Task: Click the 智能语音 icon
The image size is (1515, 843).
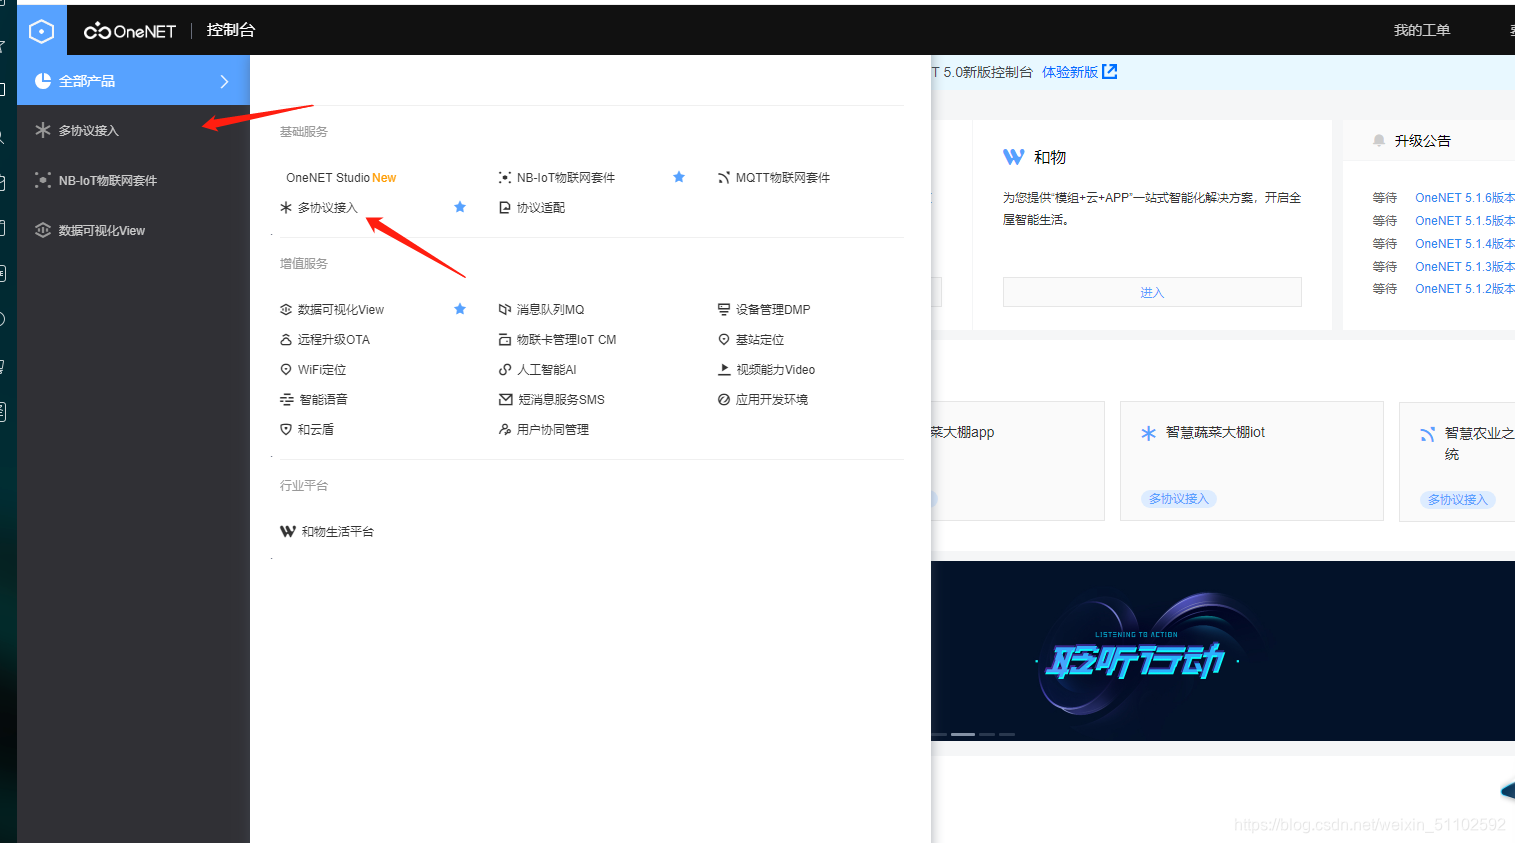Action: point(287,400)
